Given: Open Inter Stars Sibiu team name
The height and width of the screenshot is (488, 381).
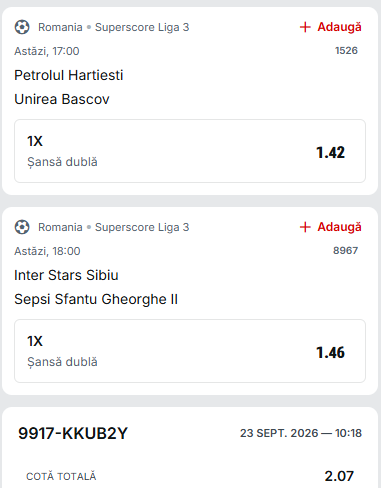Looking at the screenshot, I should [66, 275].
